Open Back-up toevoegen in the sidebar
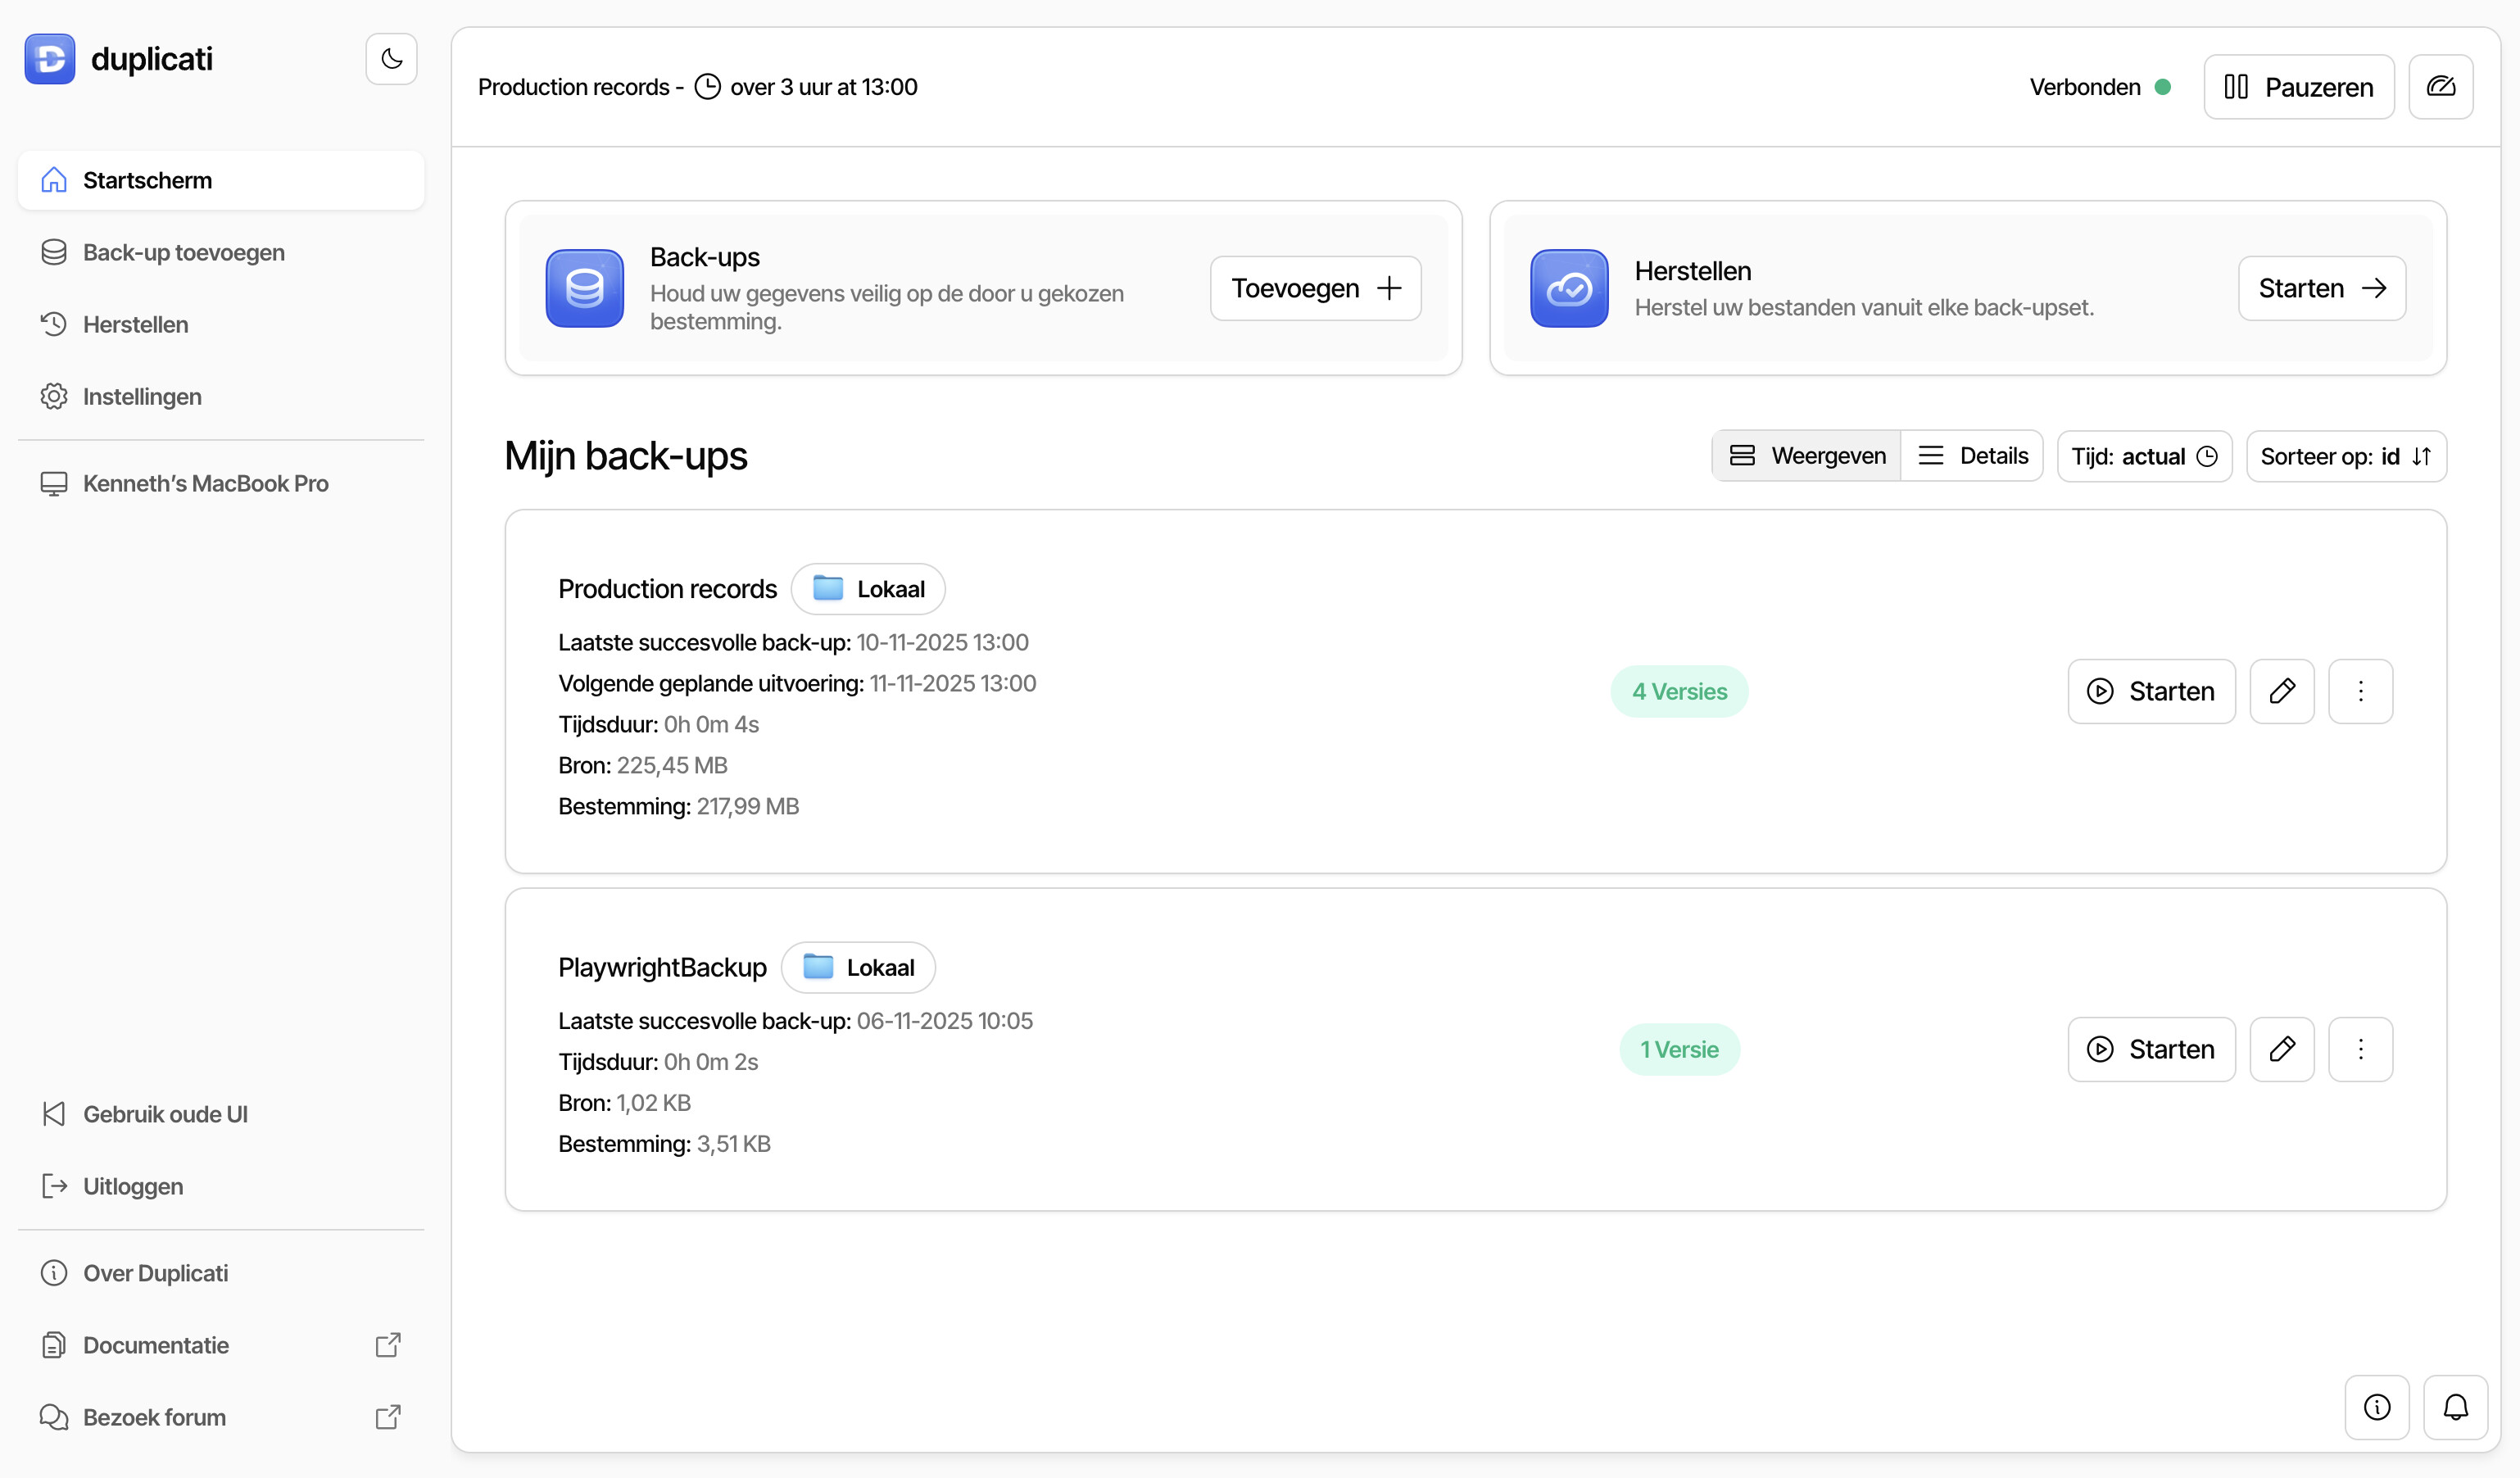Viewport: 2520px width, 1478px height. click(x=183, y=253)
